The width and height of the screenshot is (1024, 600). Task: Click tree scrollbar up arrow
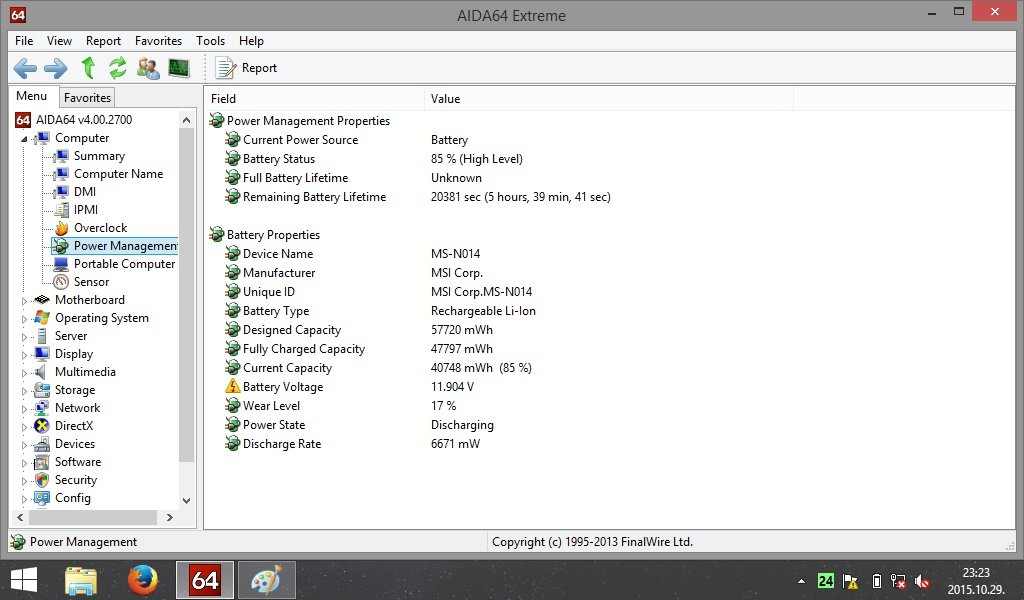tap(187, 120)
